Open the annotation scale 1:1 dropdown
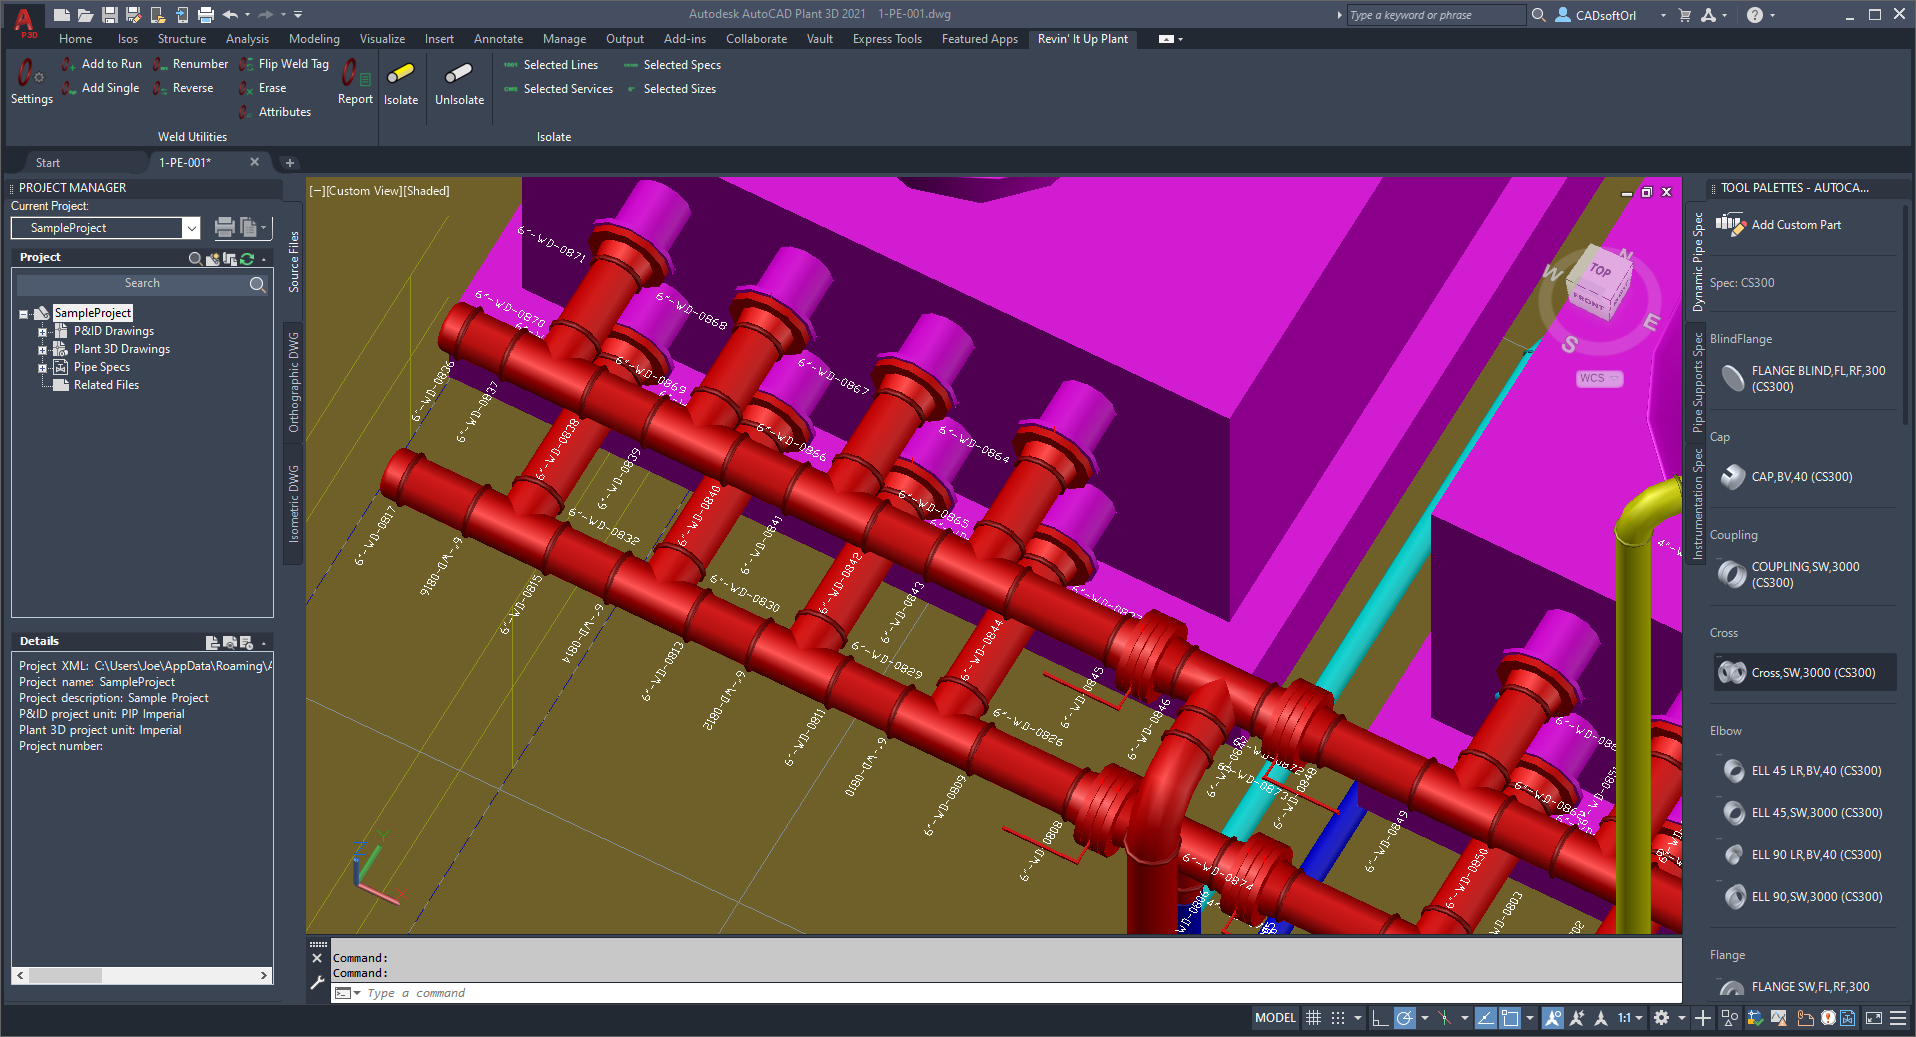Image resolution: width=1916 pixels, height=1037 pixels. pos(1630,1018)
